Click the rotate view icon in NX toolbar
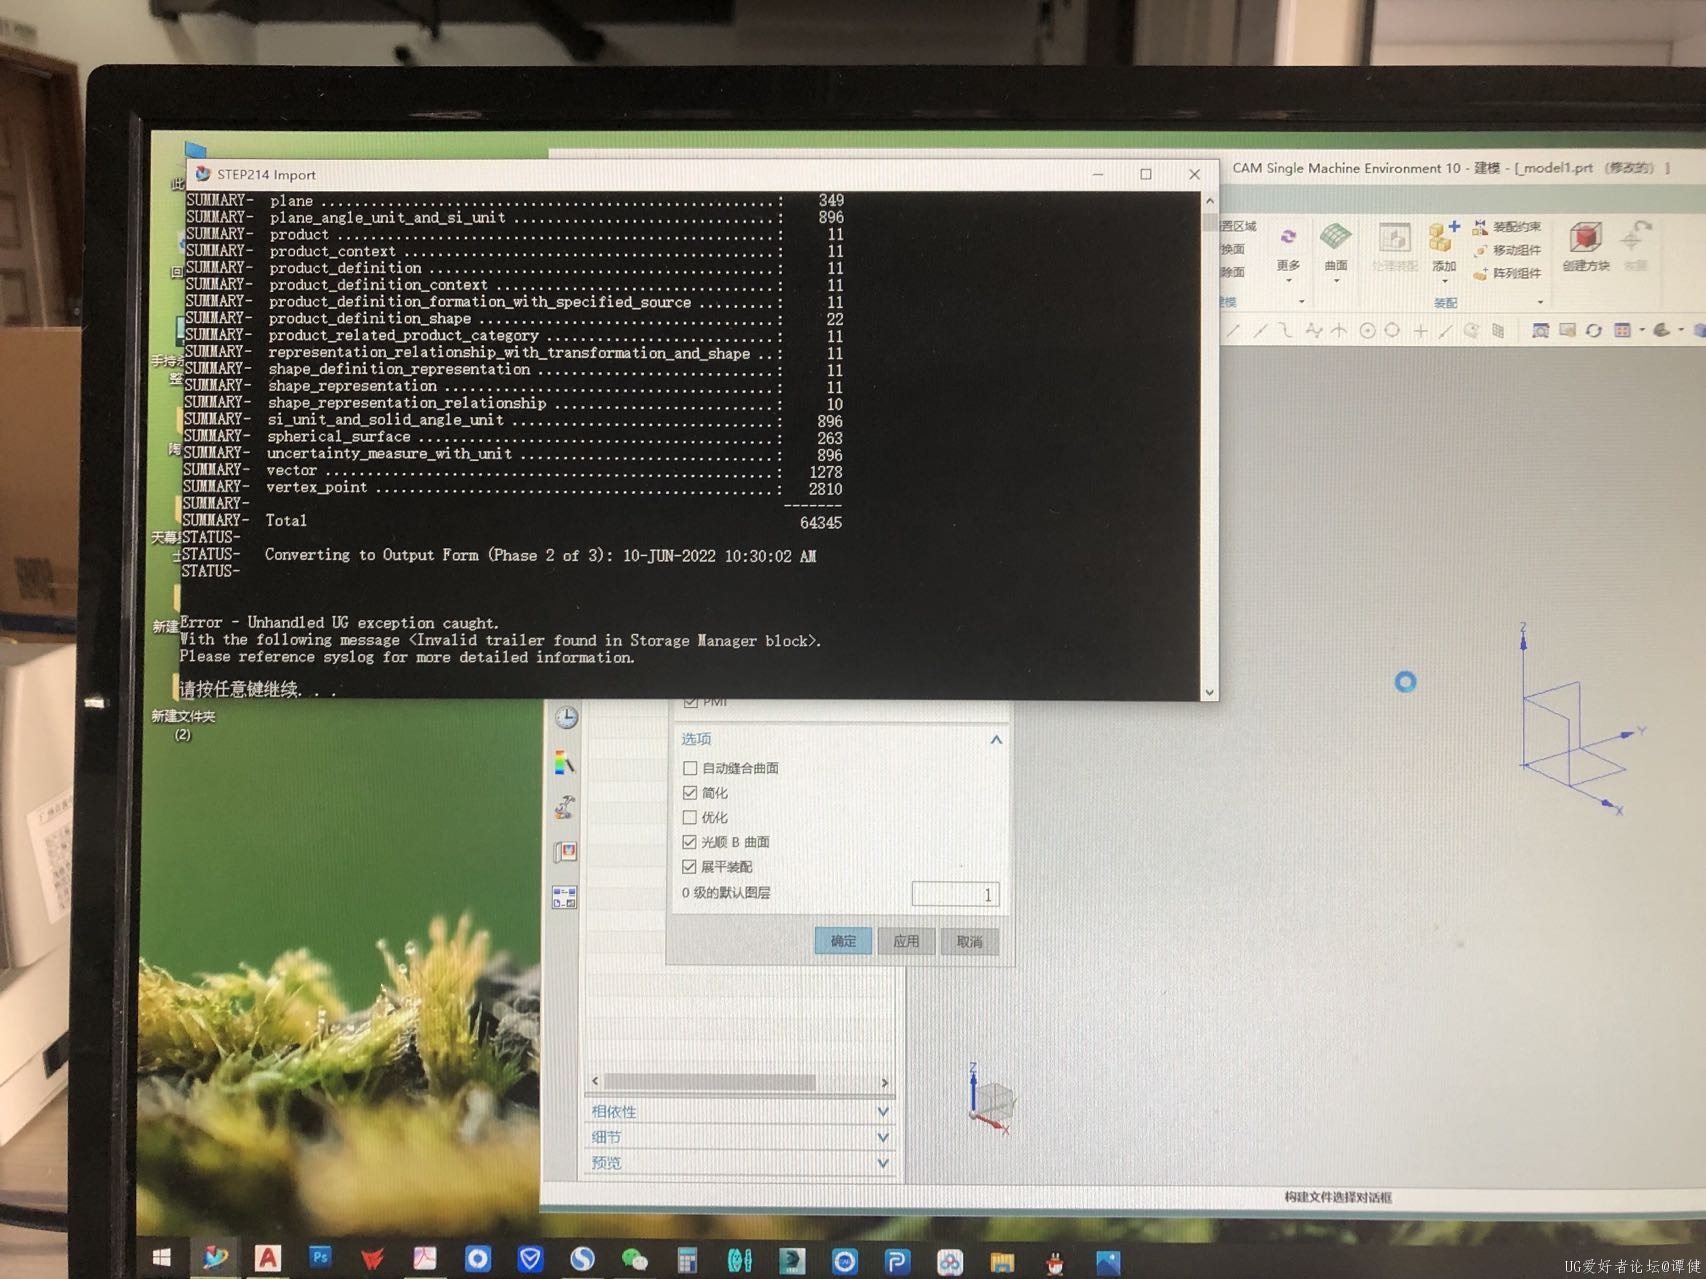This screenshot has height=1279, width=1706. click(1593, 330)
